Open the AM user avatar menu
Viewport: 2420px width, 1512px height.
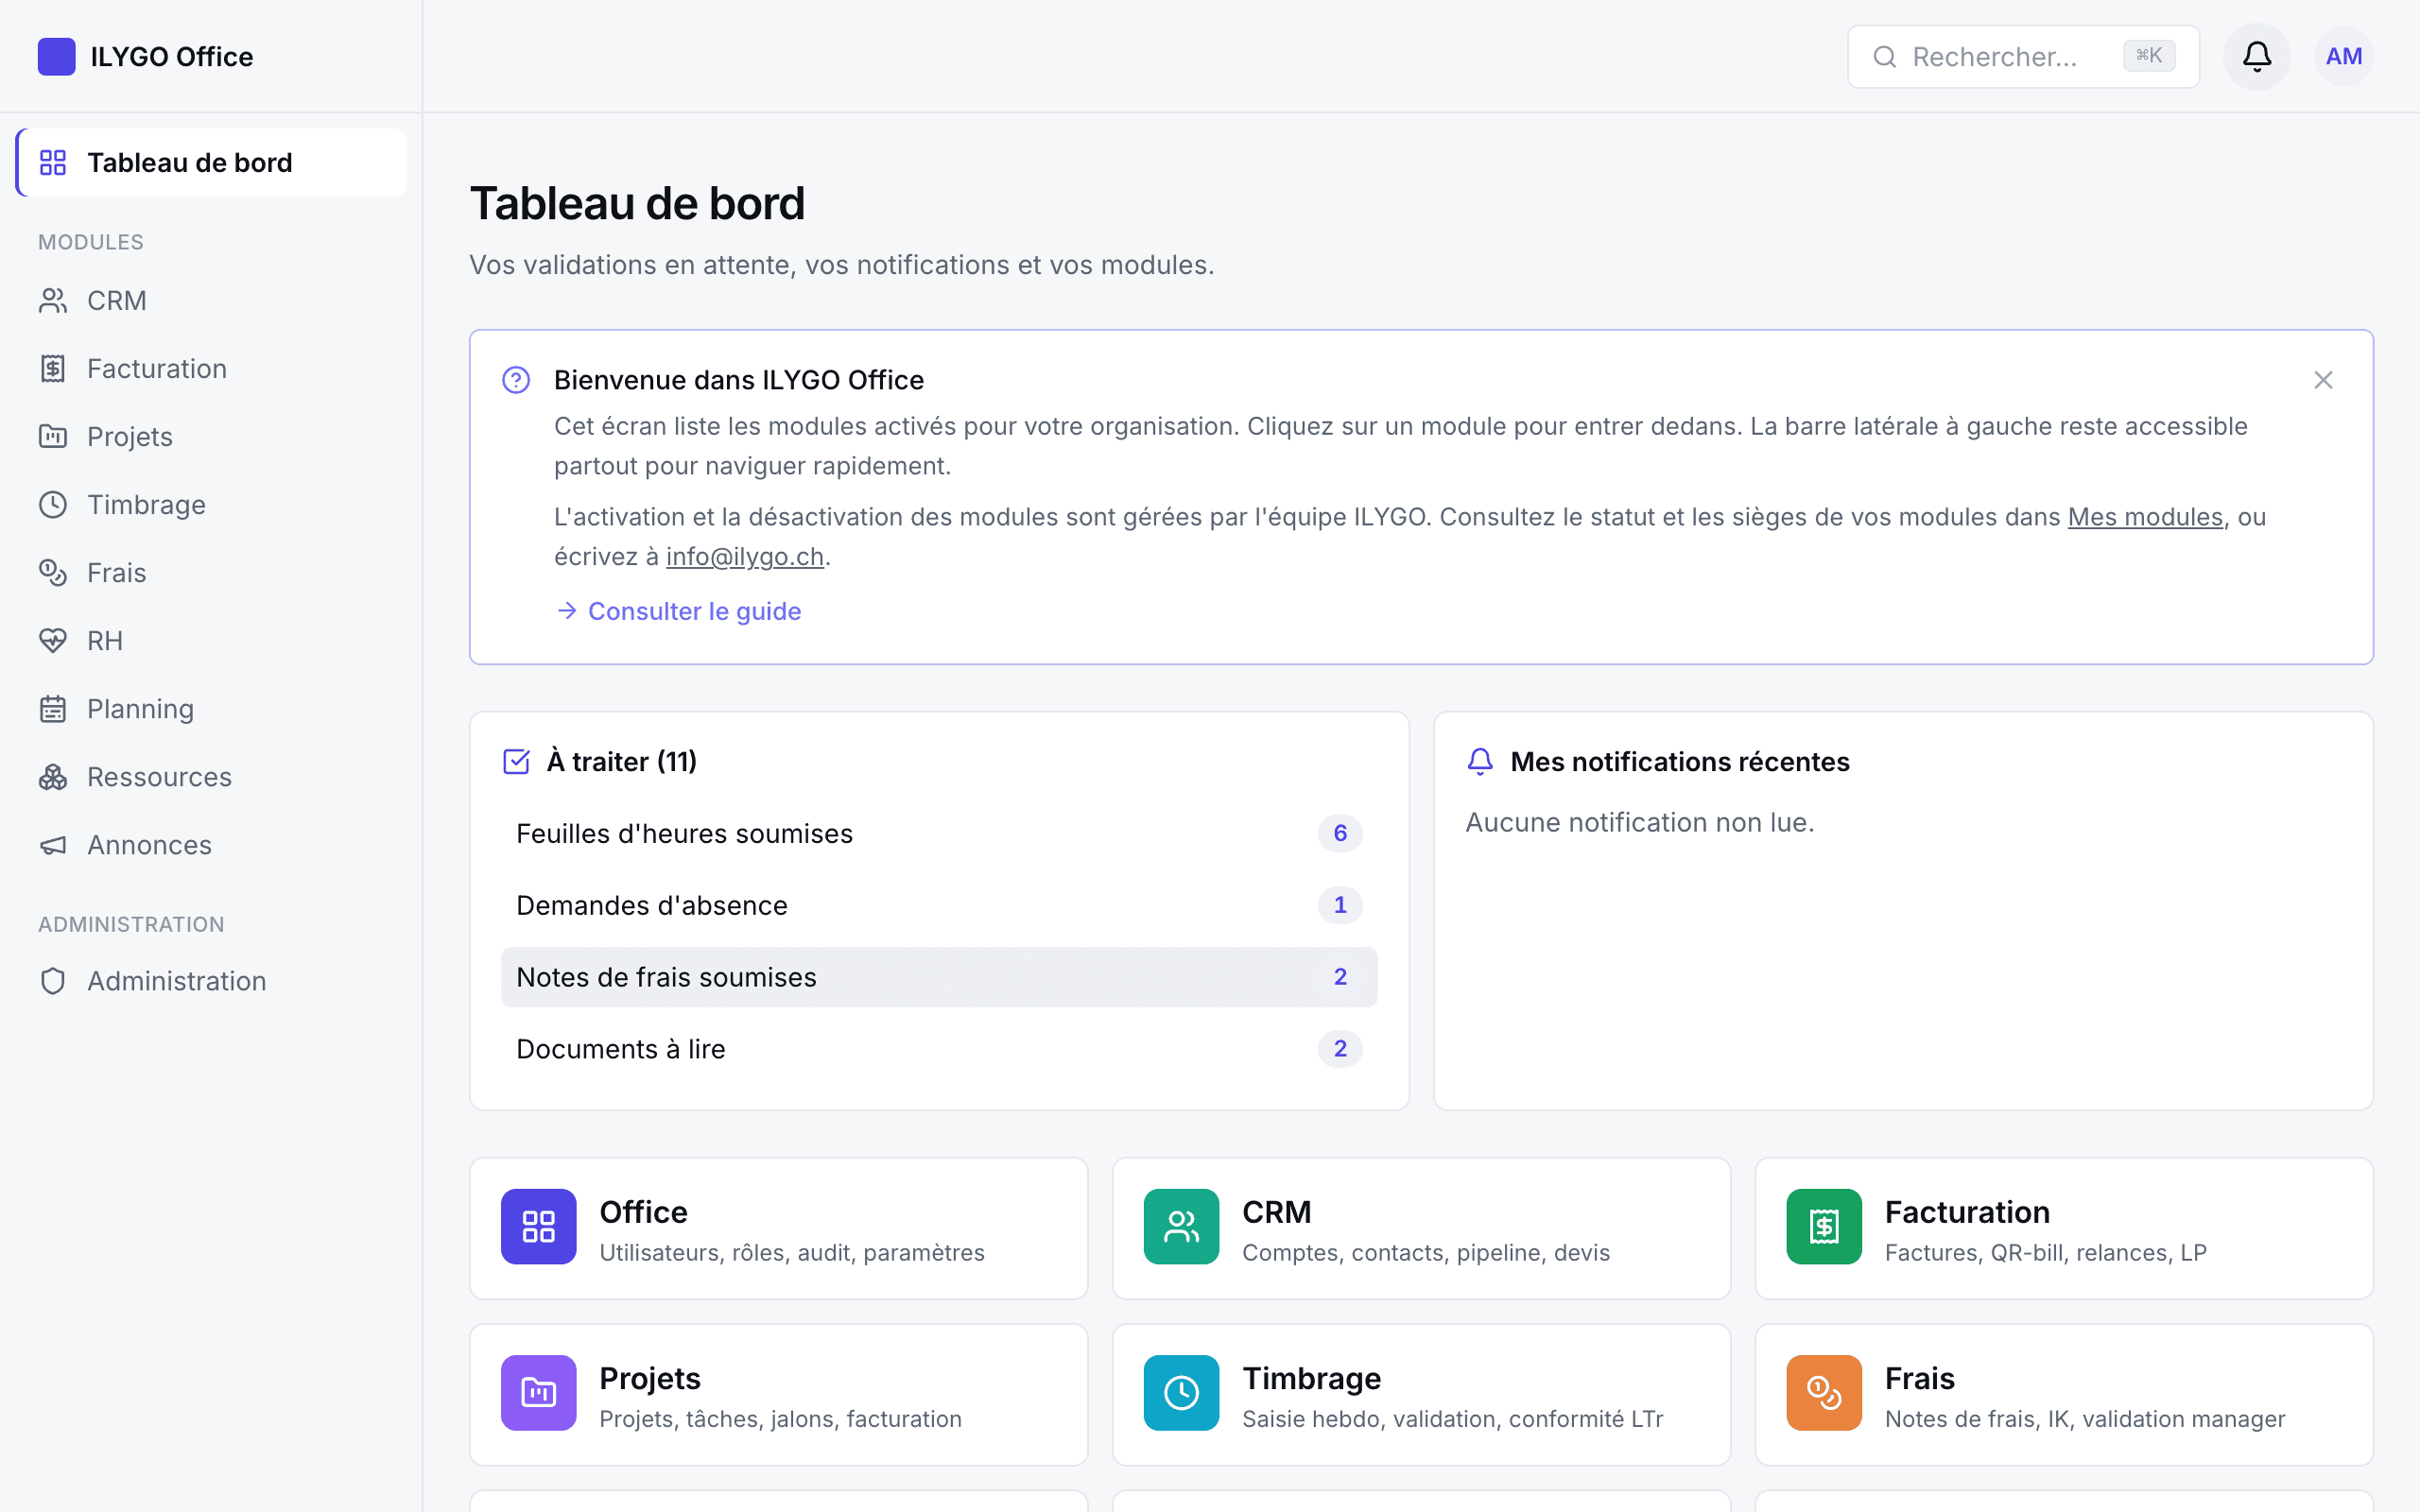[2343, 57]
